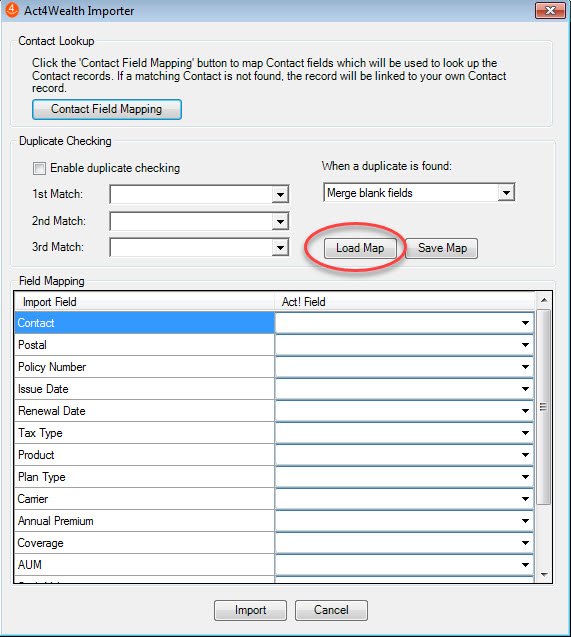The width and height of the screenshot is (571, 637).
Task: Click field mapping scrollbar up arrow
Action: click(x=544, y=300)
